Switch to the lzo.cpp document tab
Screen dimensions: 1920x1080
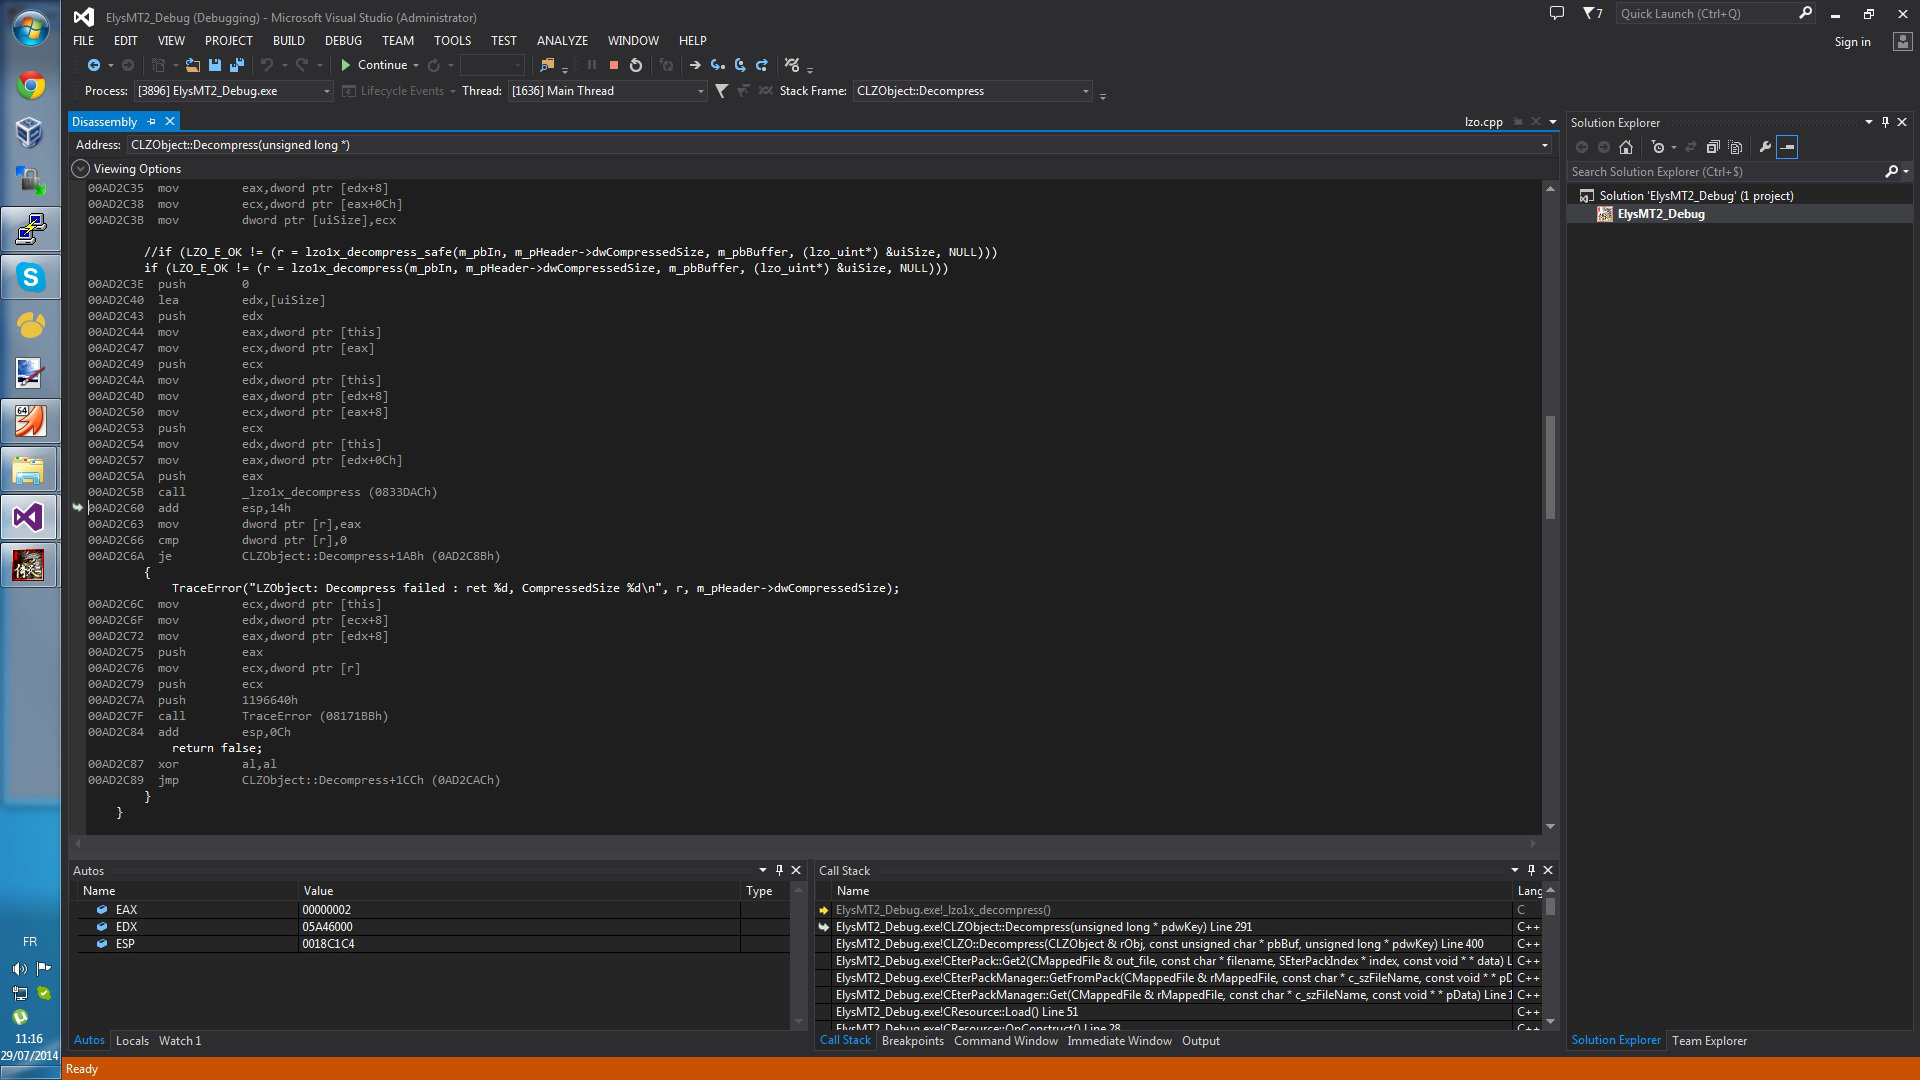point(1483,122)
